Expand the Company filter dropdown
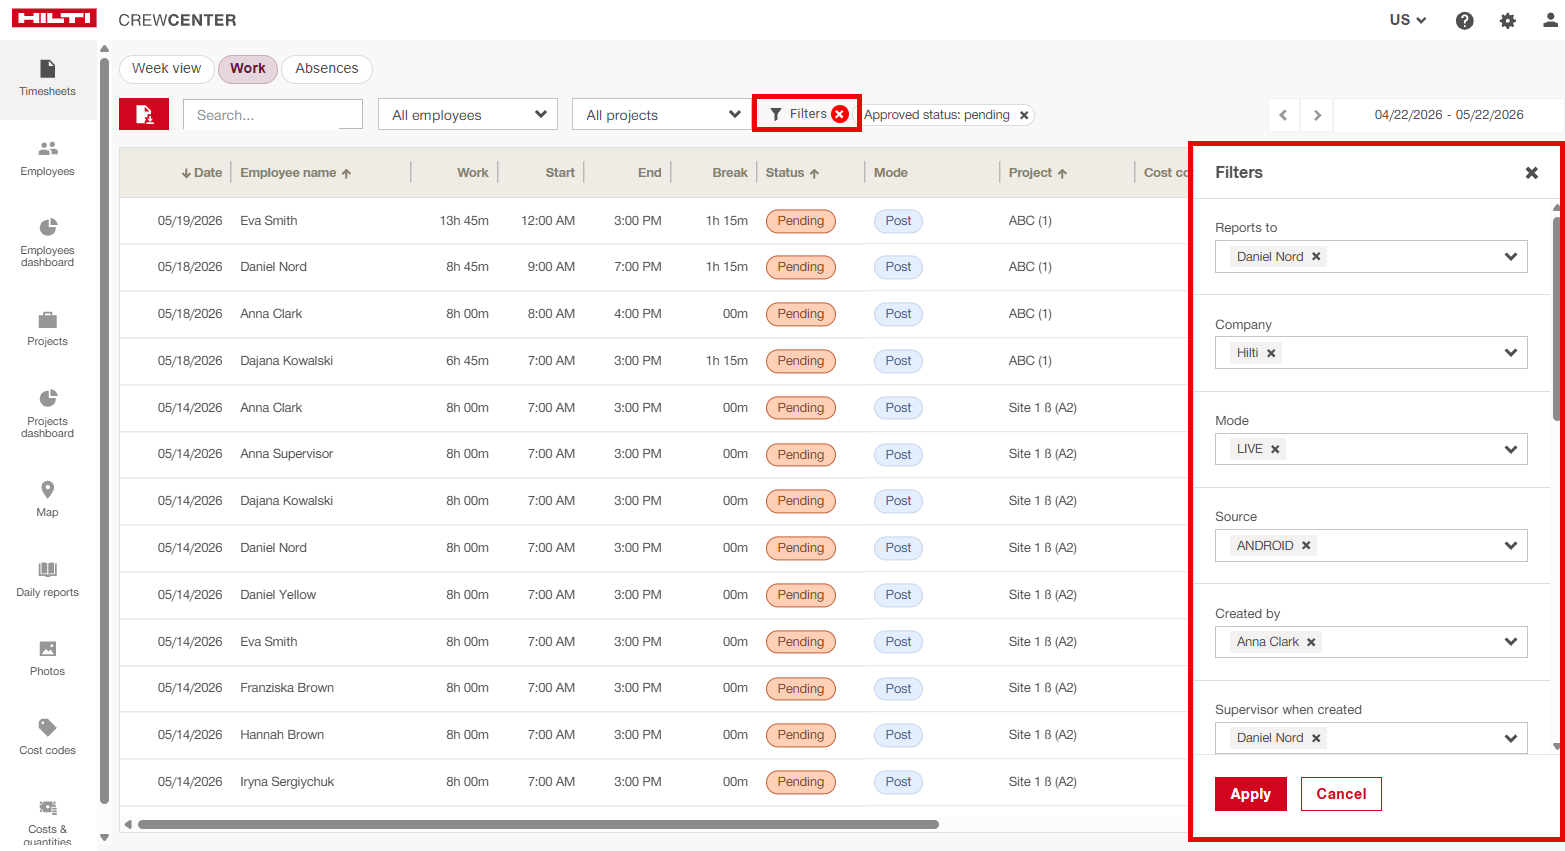 [1510, 353]
